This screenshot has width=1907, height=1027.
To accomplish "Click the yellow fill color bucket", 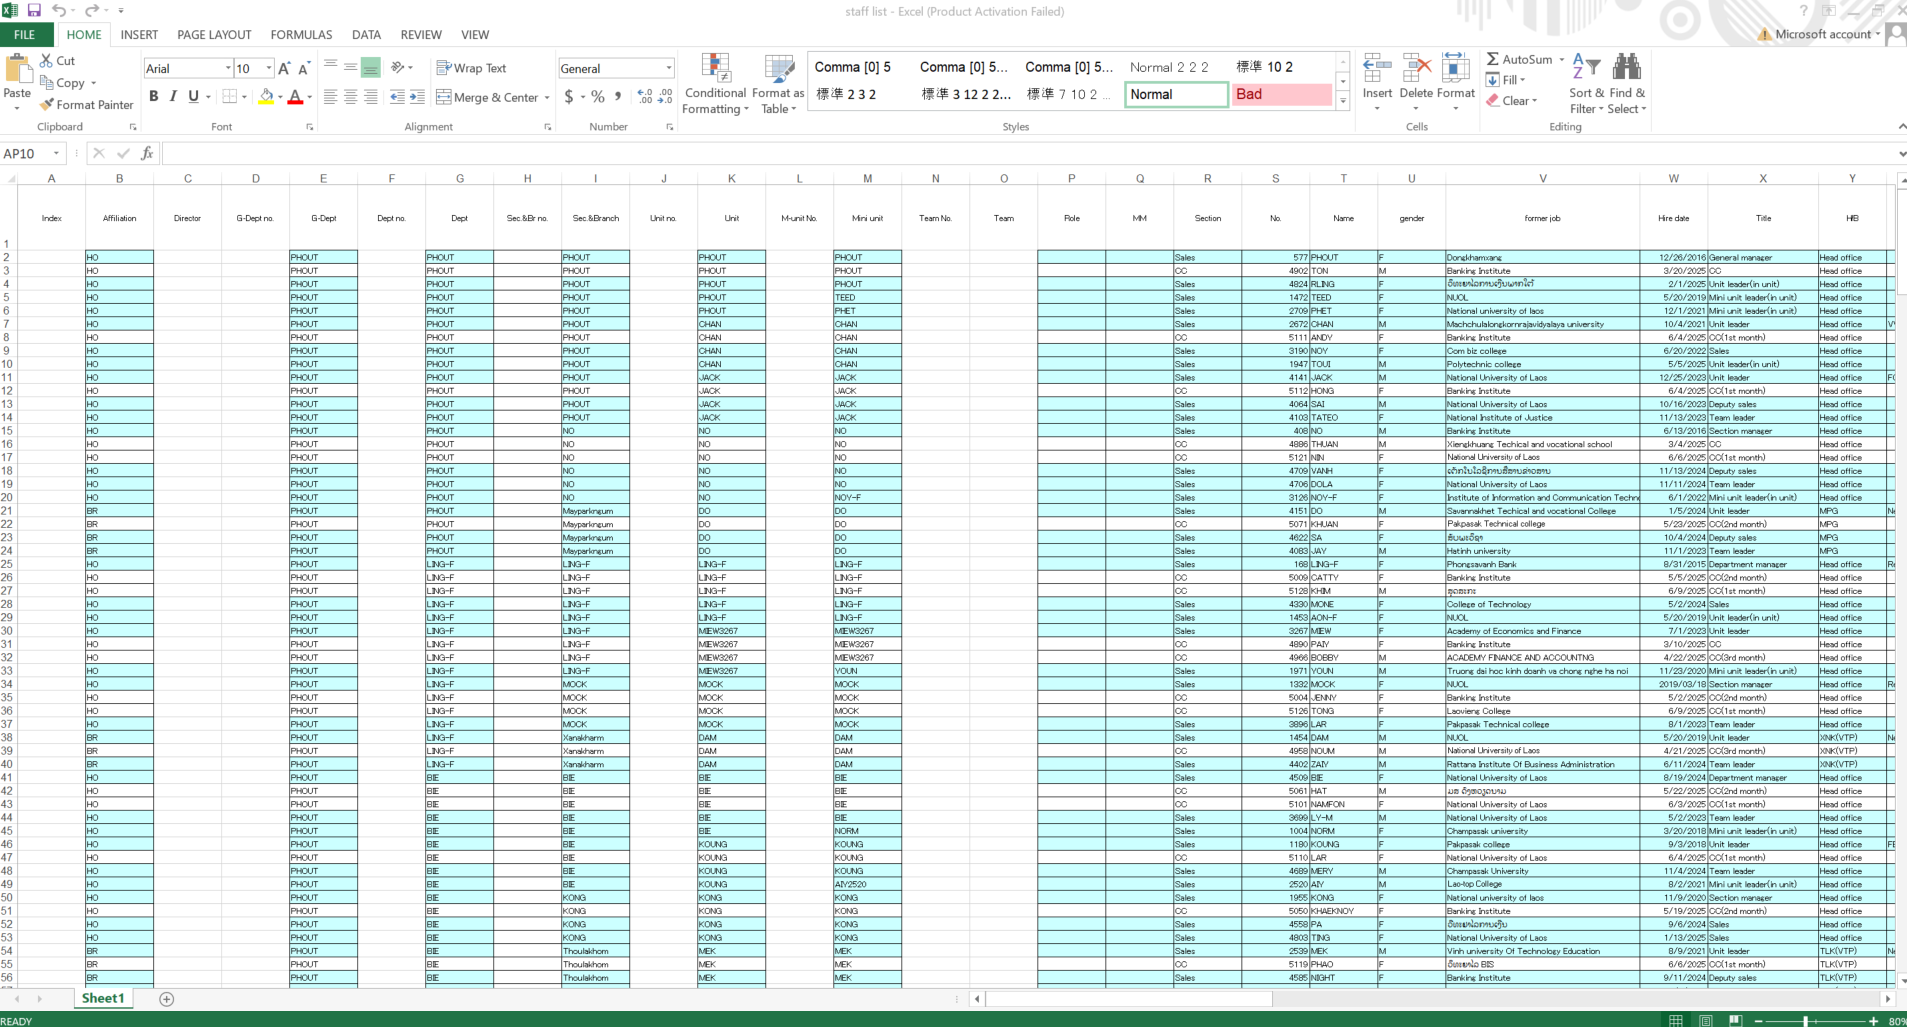I will [x=265, y=97].
